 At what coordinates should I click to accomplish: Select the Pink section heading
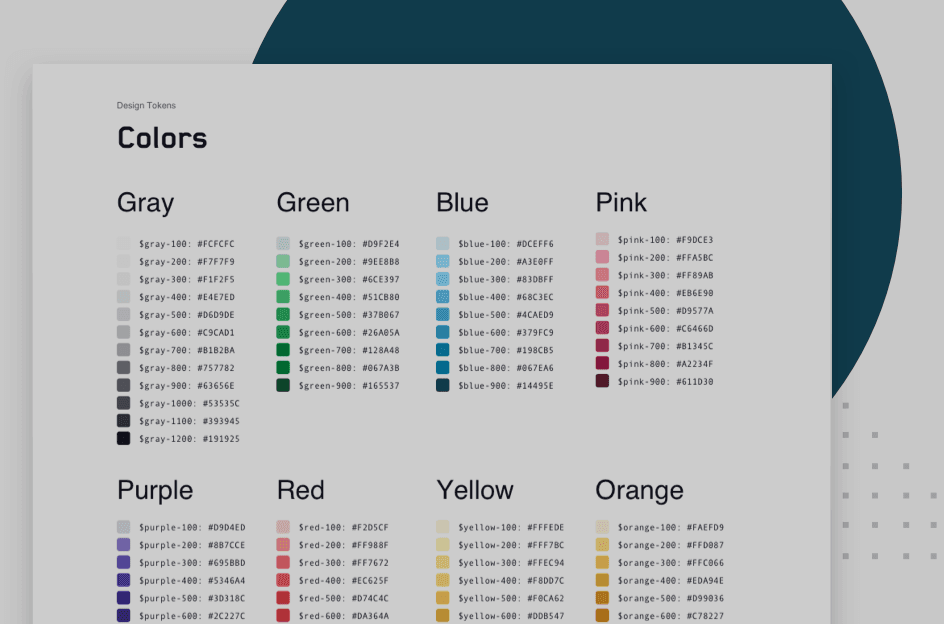[621, 203]
